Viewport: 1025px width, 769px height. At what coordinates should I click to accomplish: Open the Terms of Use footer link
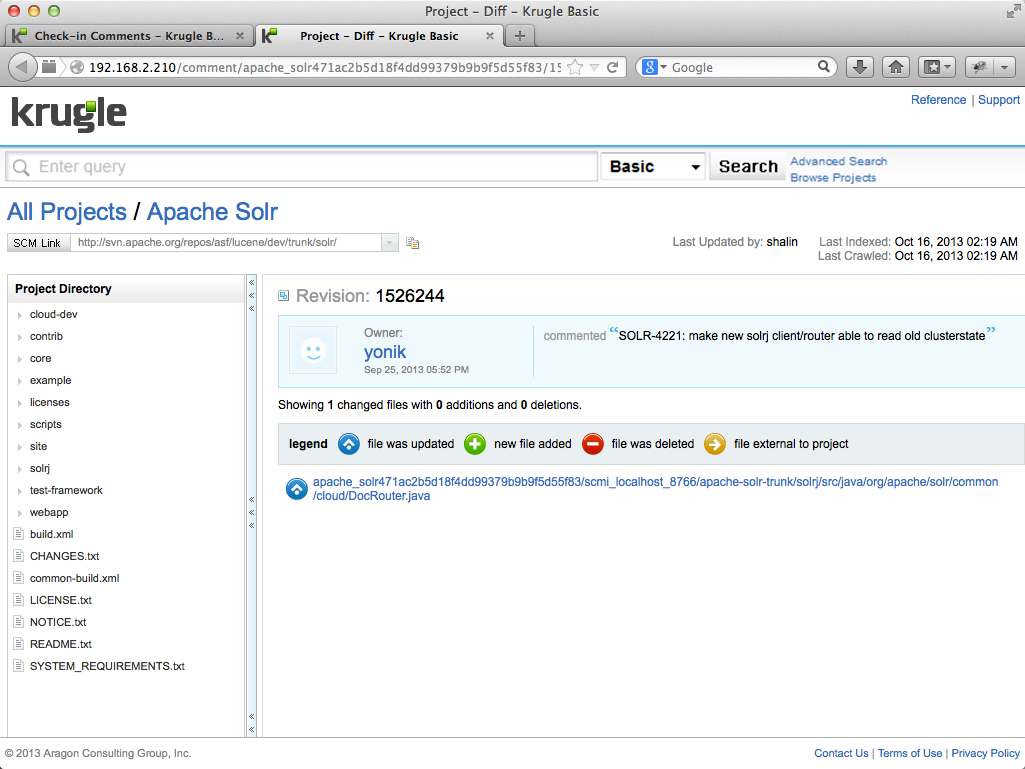pyautogui.click(x=910, y=753)
